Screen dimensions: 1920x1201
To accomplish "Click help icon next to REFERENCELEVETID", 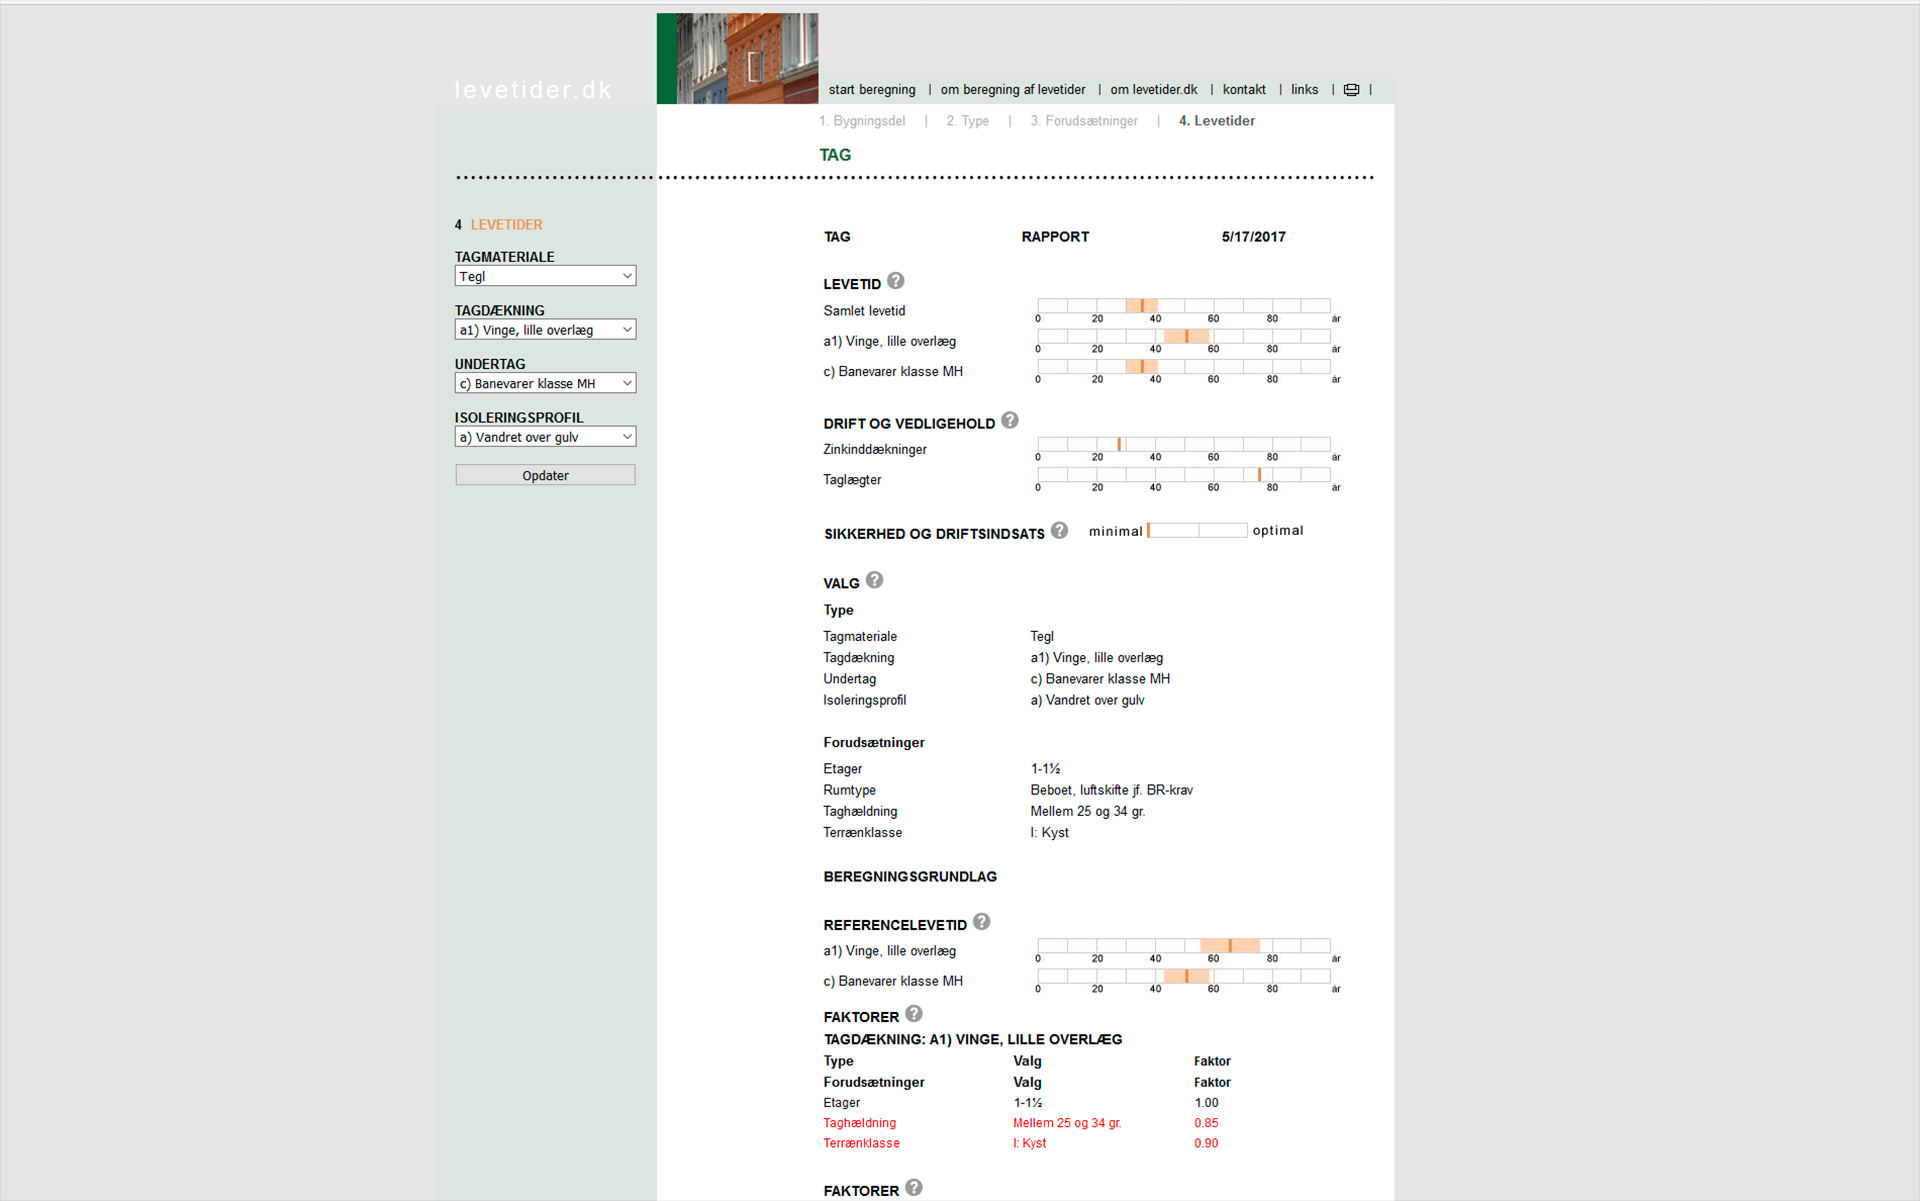I will (x=982, y=921).
